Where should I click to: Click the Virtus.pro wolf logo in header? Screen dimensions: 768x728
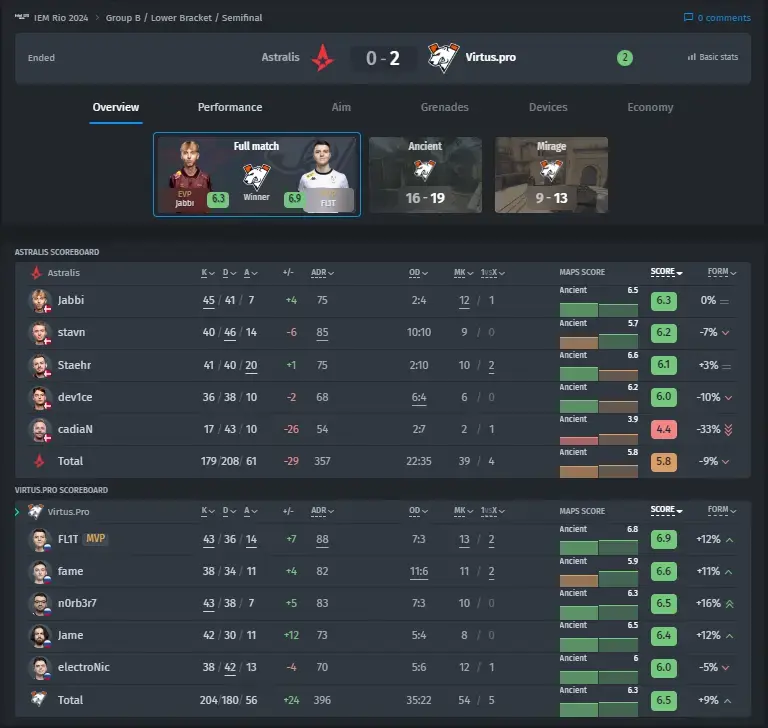(x=443, y=57)
